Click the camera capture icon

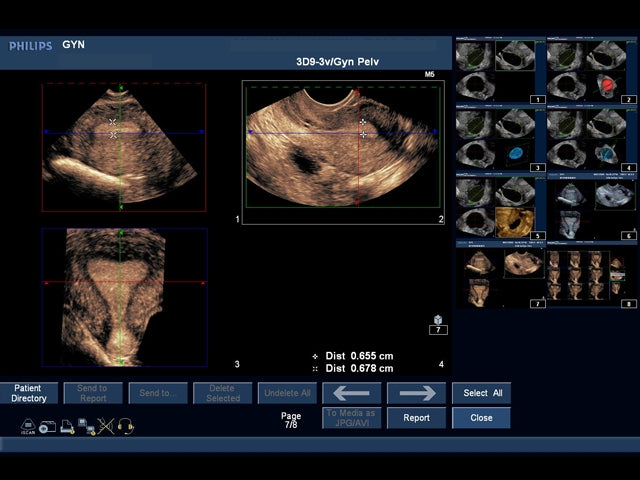pos(48,426)
